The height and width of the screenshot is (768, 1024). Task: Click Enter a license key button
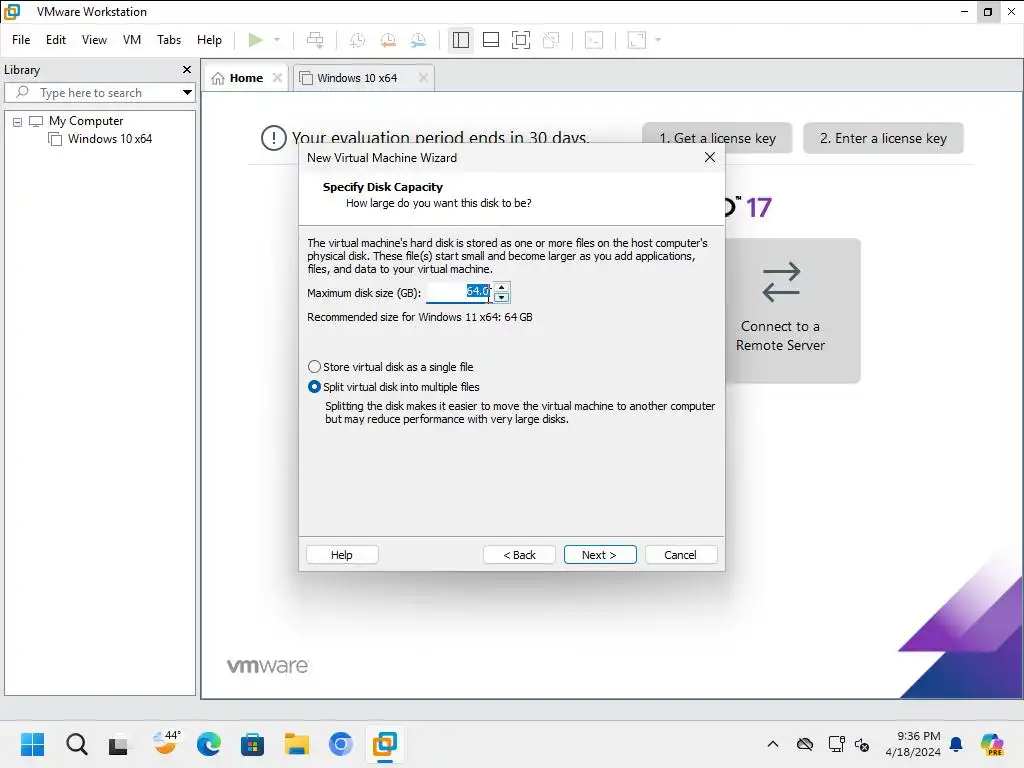(x=883, y=138)
